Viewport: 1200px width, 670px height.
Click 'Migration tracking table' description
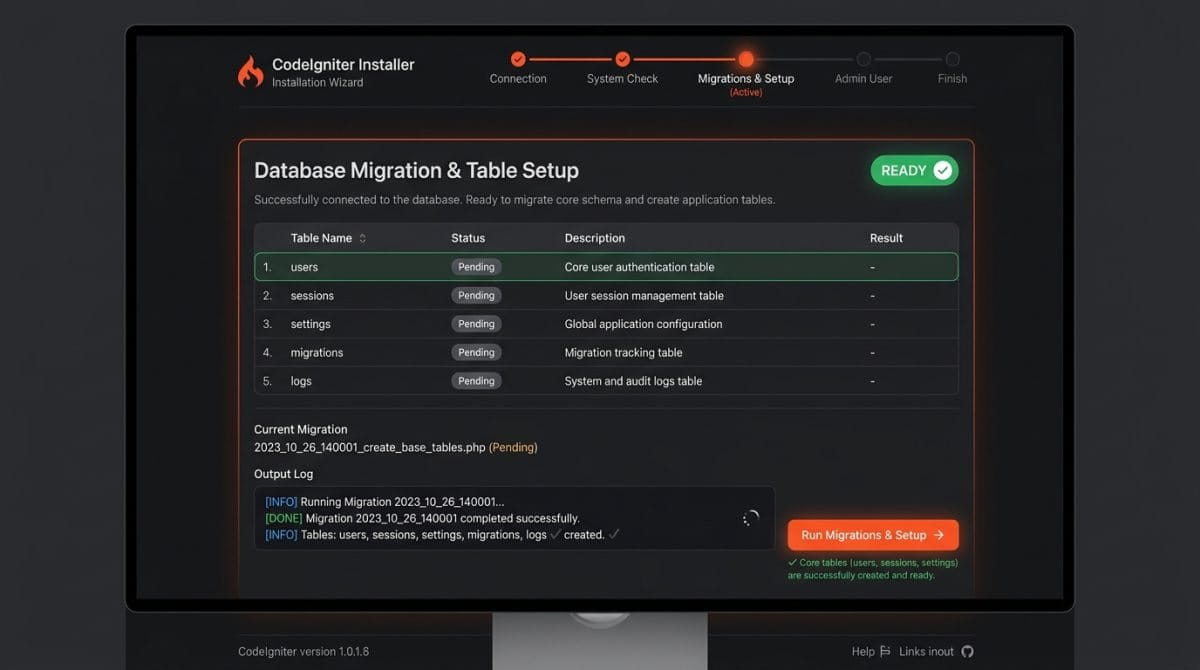(x=624, y=353)
